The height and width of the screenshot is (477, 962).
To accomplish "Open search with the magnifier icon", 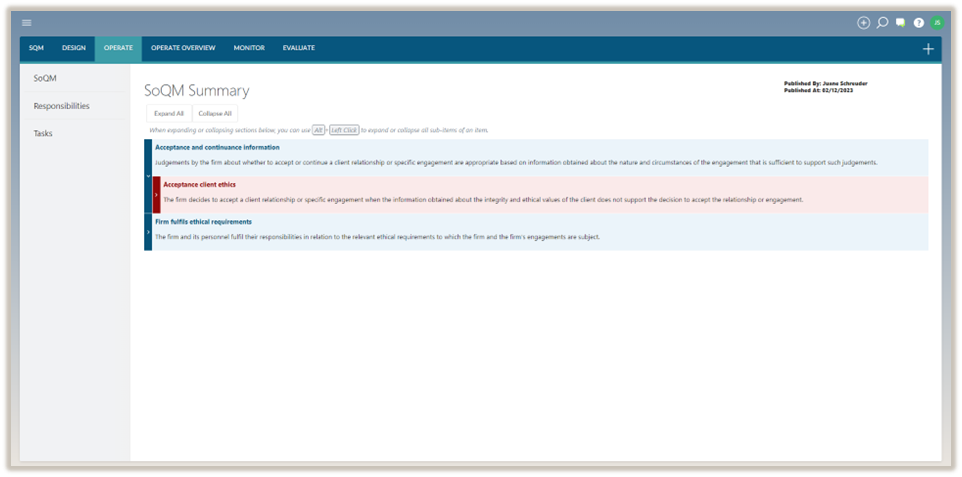I will pyautogui.click(x=882, y=22).
